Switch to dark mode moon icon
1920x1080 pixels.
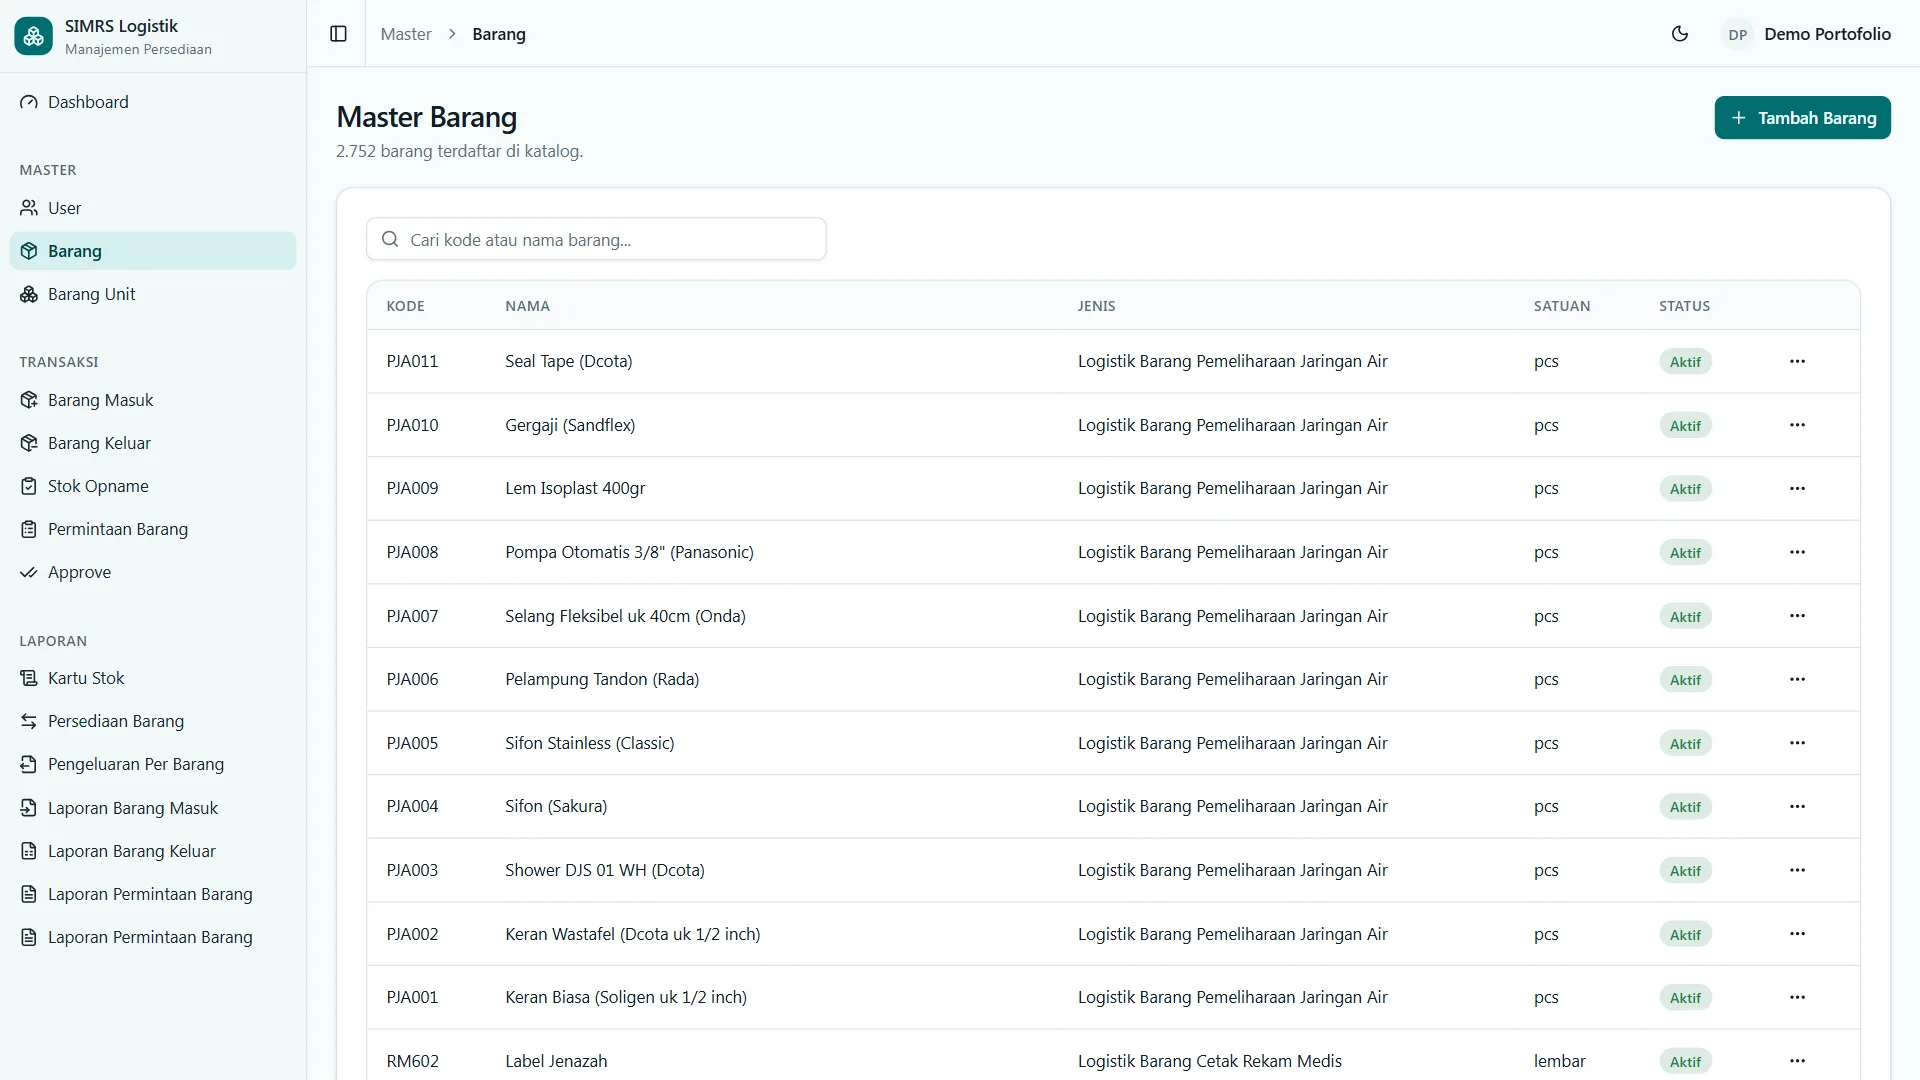point(1680,34)
